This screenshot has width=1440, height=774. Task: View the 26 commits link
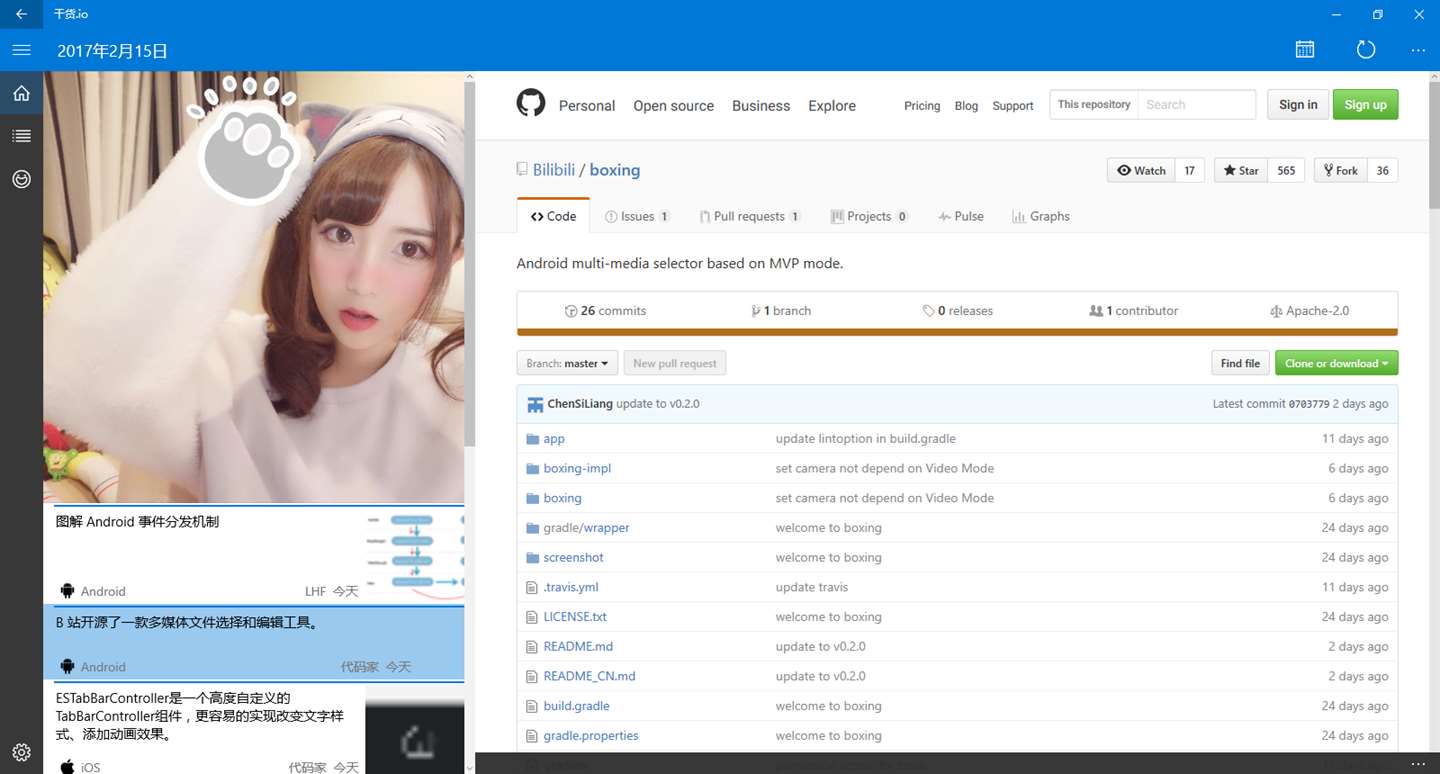606,311
